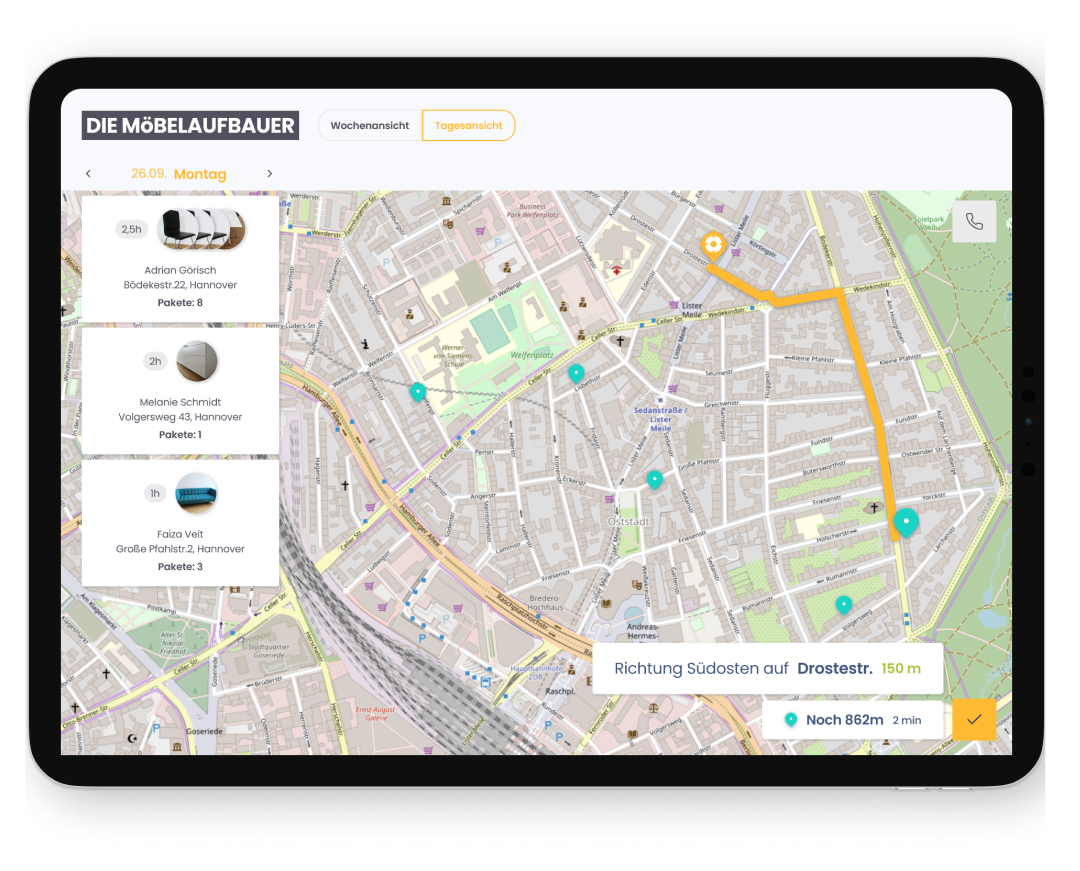Click Pakete: 8 label
The image size is (1080, 871).
[x=180, y=302]
